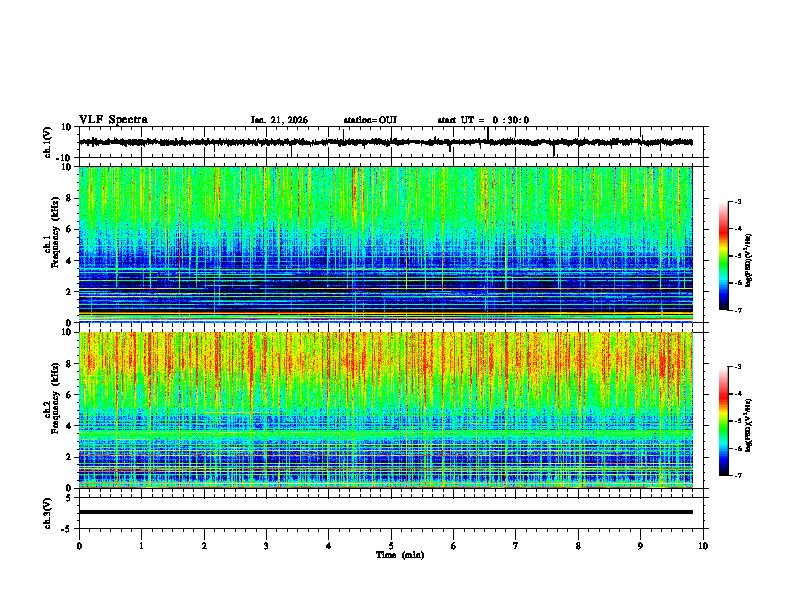Click the ch.1 spectrogram color bar
The width and height of the screenshot is (792, 612).
723,256
